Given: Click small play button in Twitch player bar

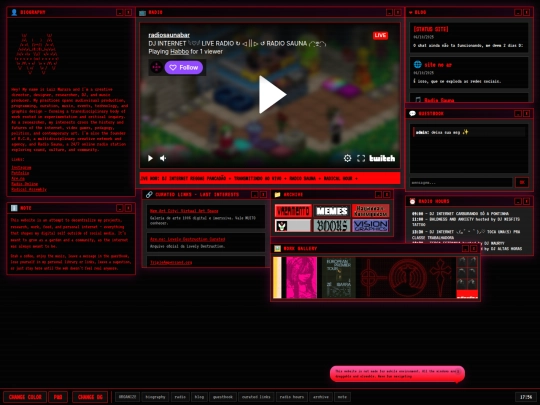Looking at the screenshot, I should tap(150, 158).
